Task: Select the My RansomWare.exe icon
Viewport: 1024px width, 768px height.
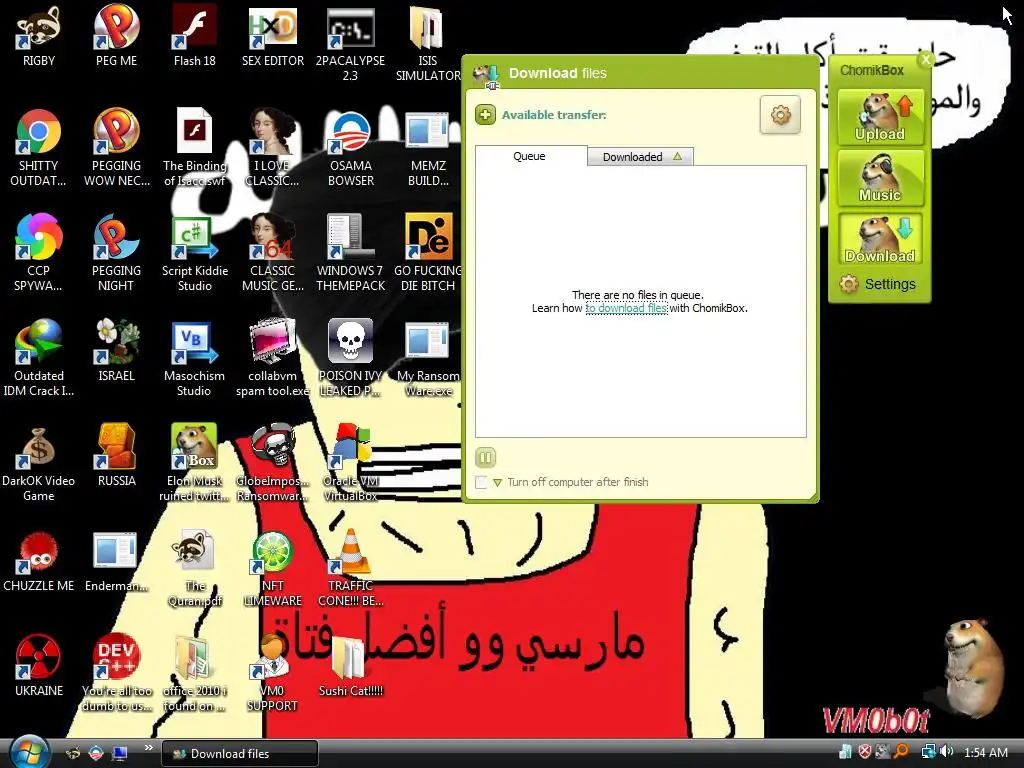Action: pyautogui.click(x=428, y=358)
